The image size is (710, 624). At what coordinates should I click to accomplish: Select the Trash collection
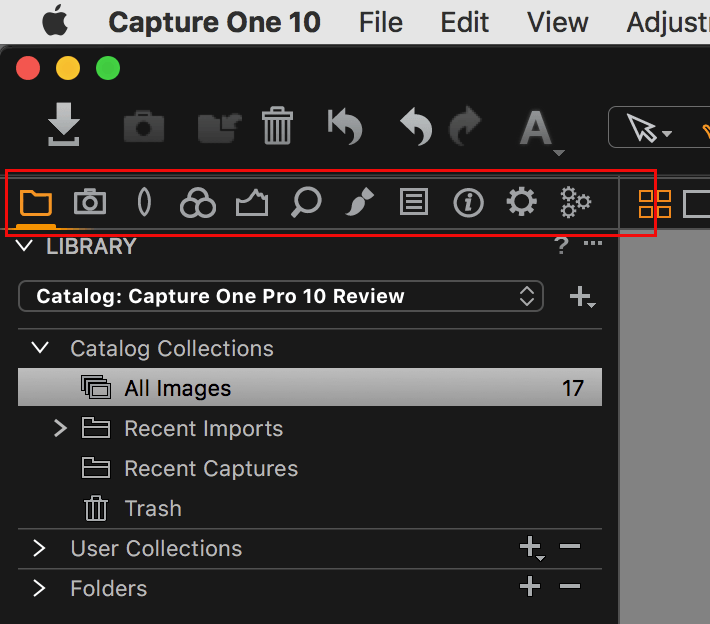click(153, 508)
